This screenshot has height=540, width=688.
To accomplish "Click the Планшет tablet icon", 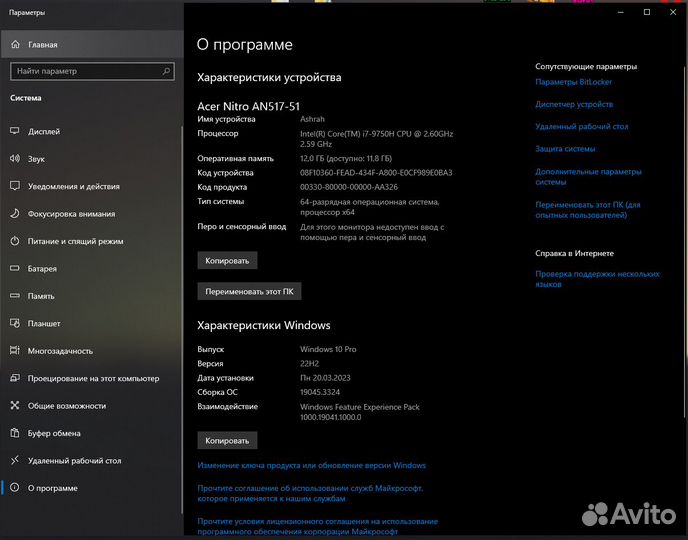I will [x=15, y=323].
